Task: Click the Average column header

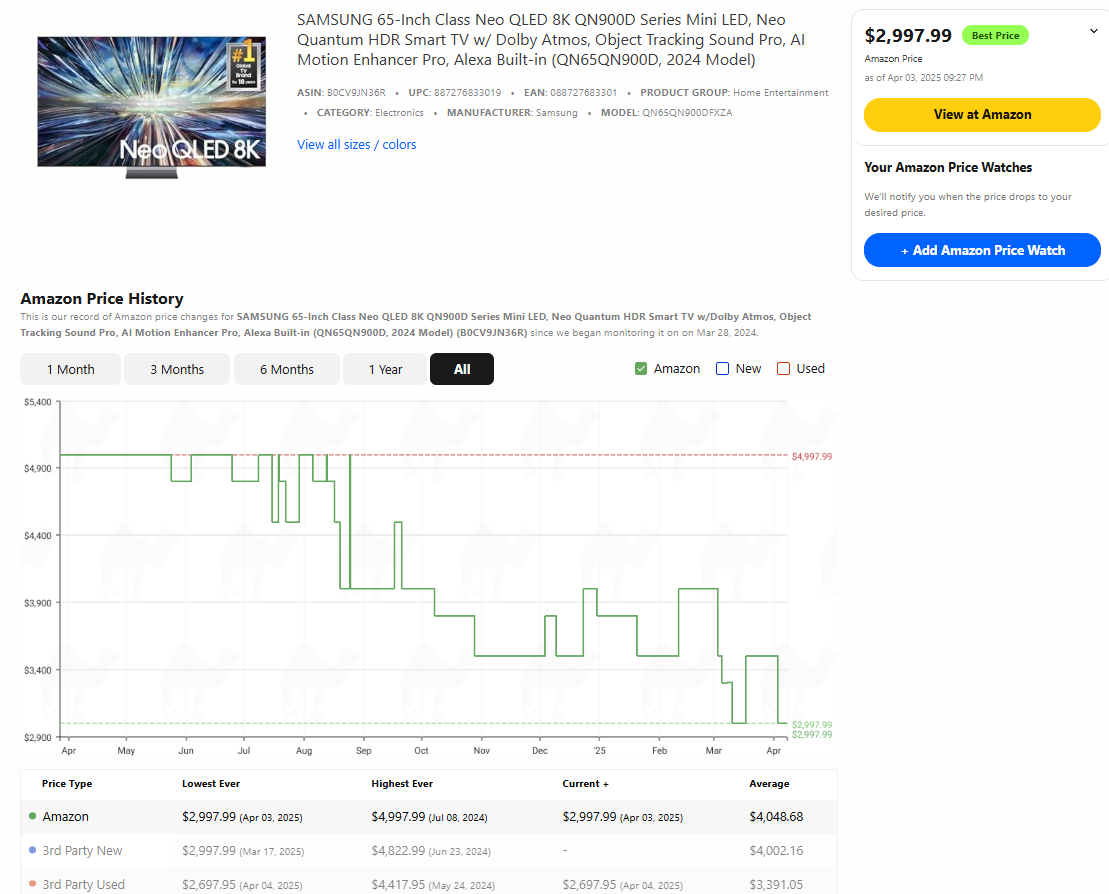Action: tap(769, 784)
